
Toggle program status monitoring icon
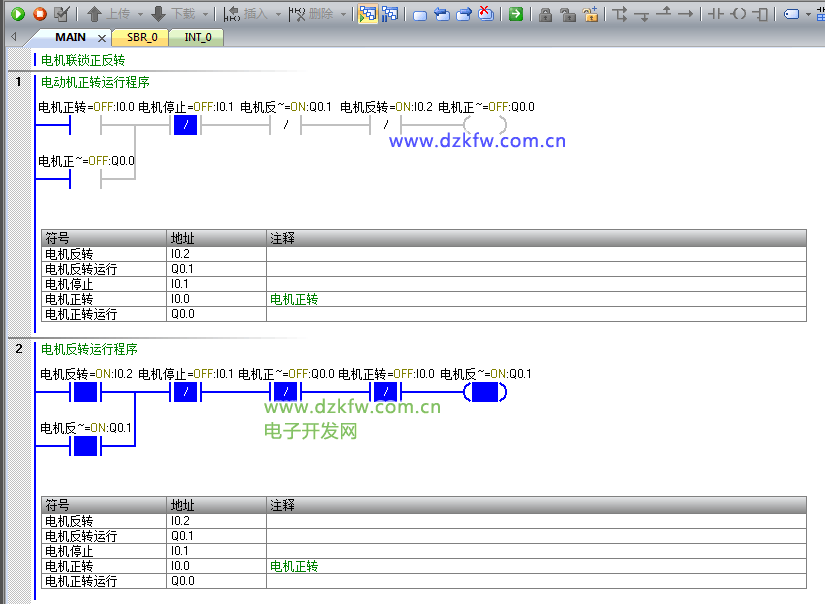coord(367,14)
